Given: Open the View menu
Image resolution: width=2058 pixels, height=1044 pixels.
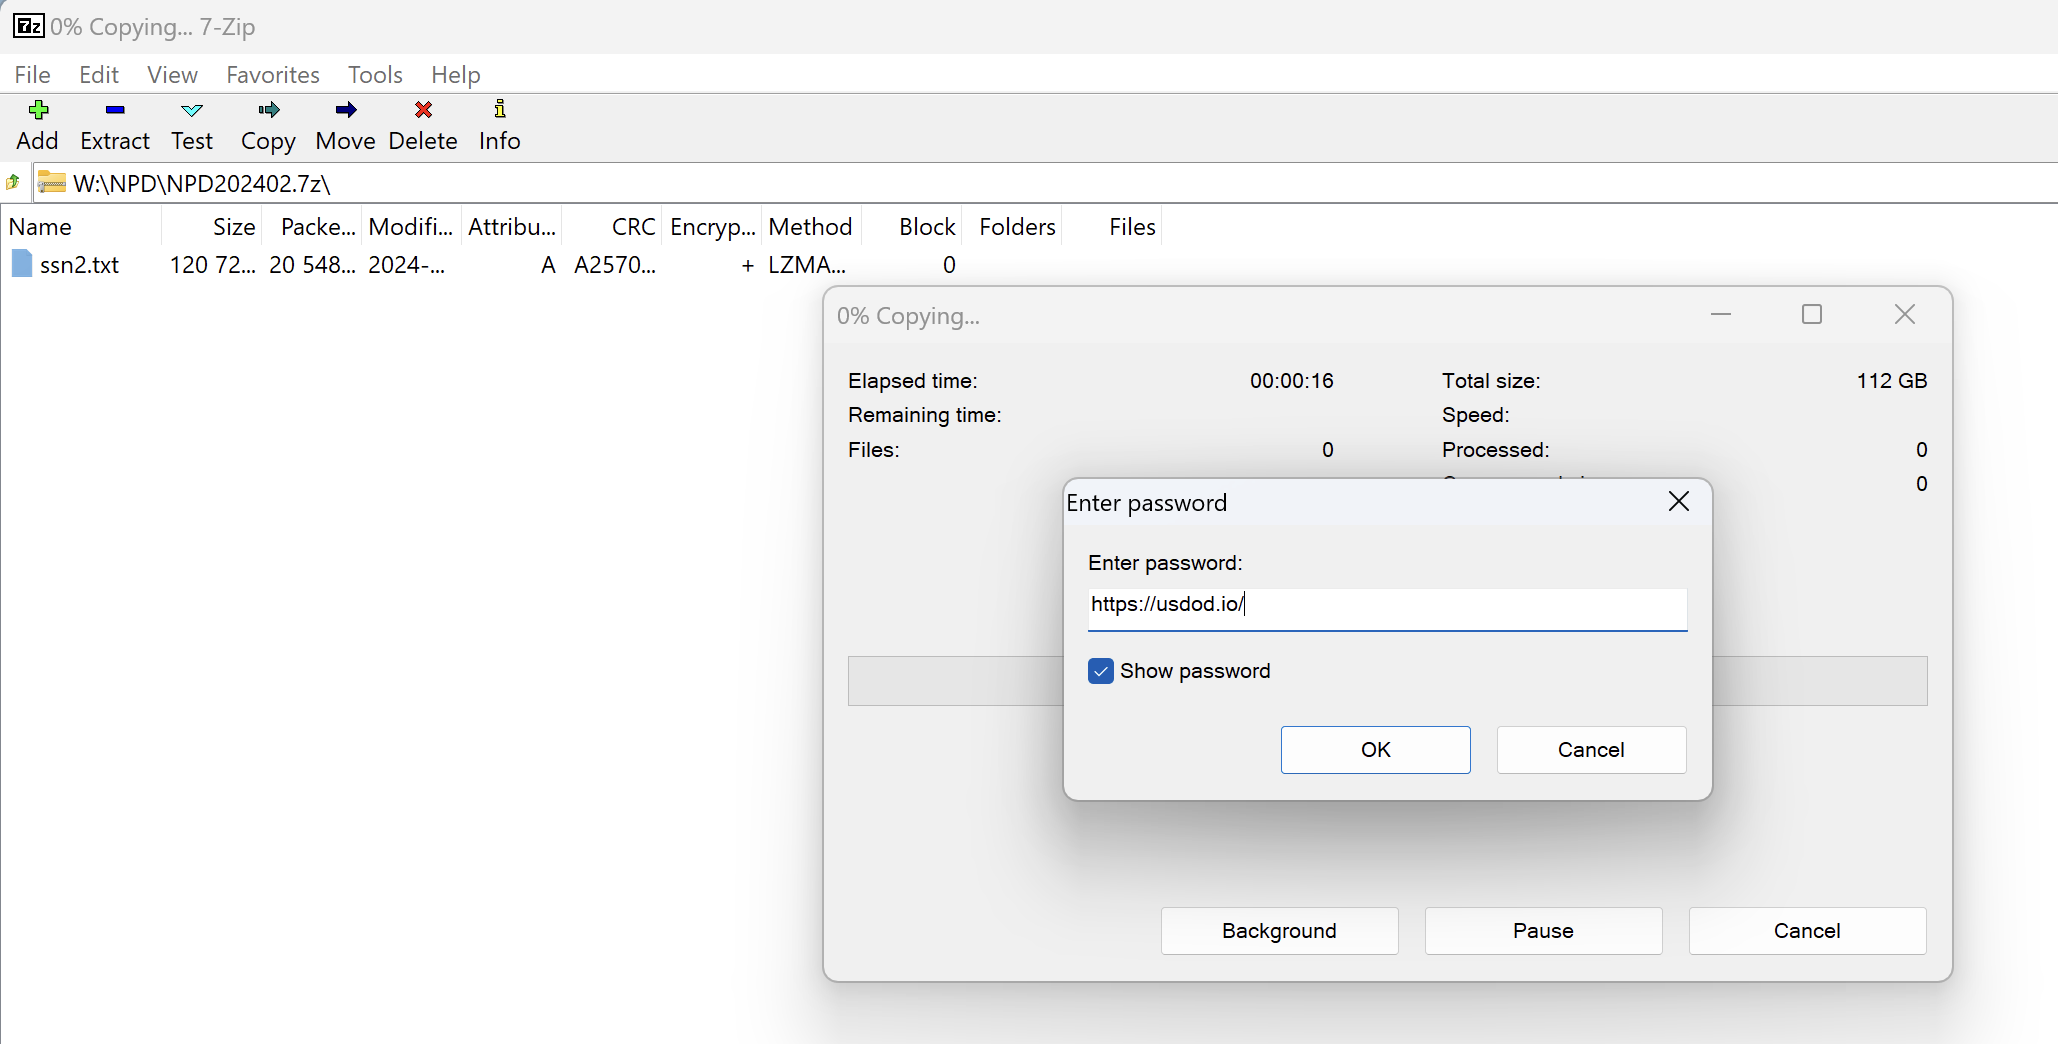Looking at the screenshot, I should 172,75.
